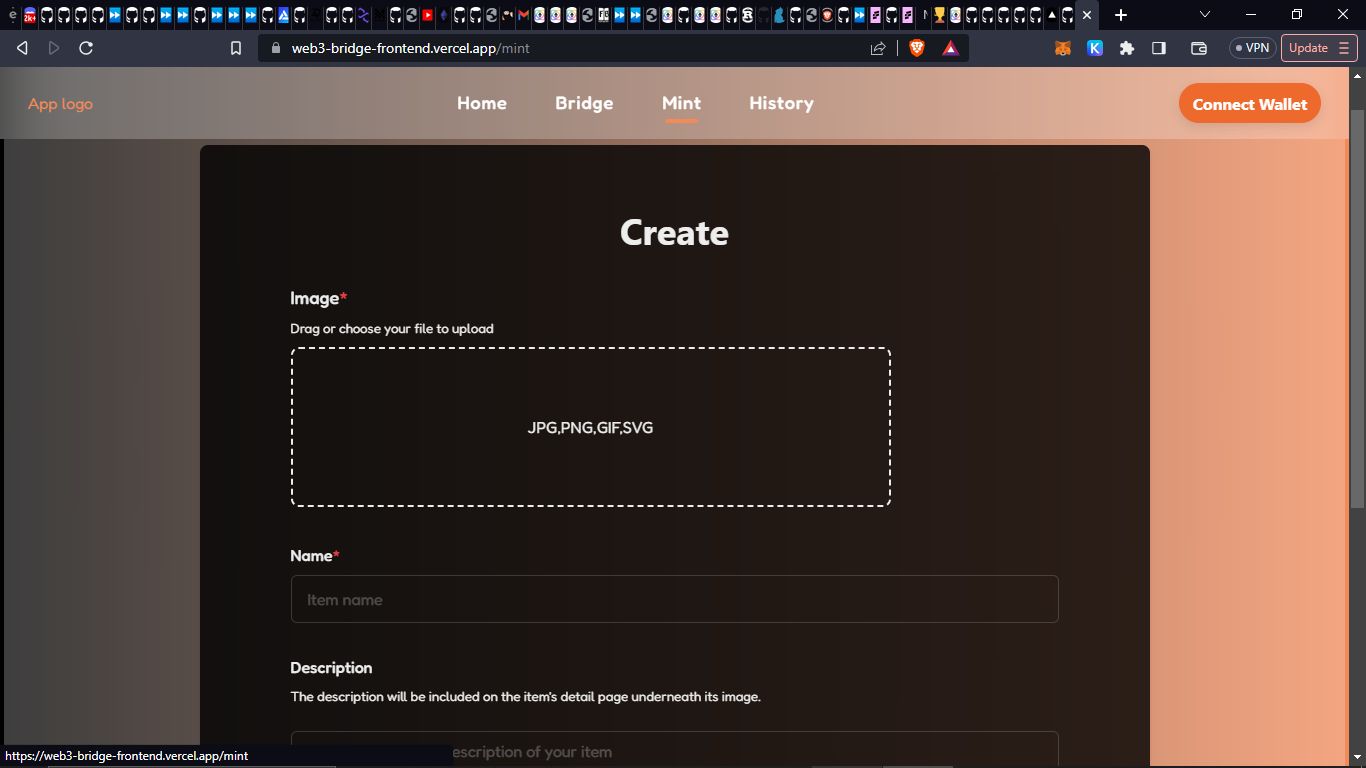
Task: Select the Mint nav item
Action: [681, 103]
